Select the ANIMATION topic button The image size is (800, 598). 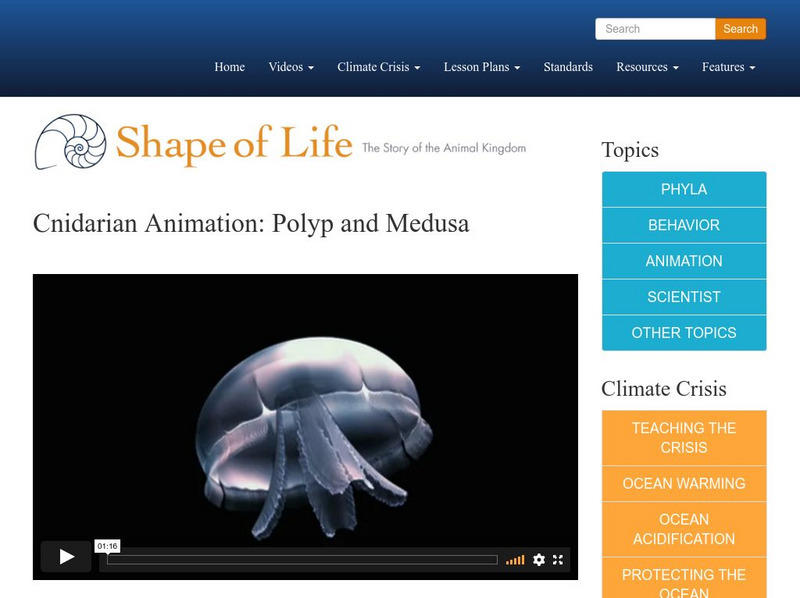point(683,261)
